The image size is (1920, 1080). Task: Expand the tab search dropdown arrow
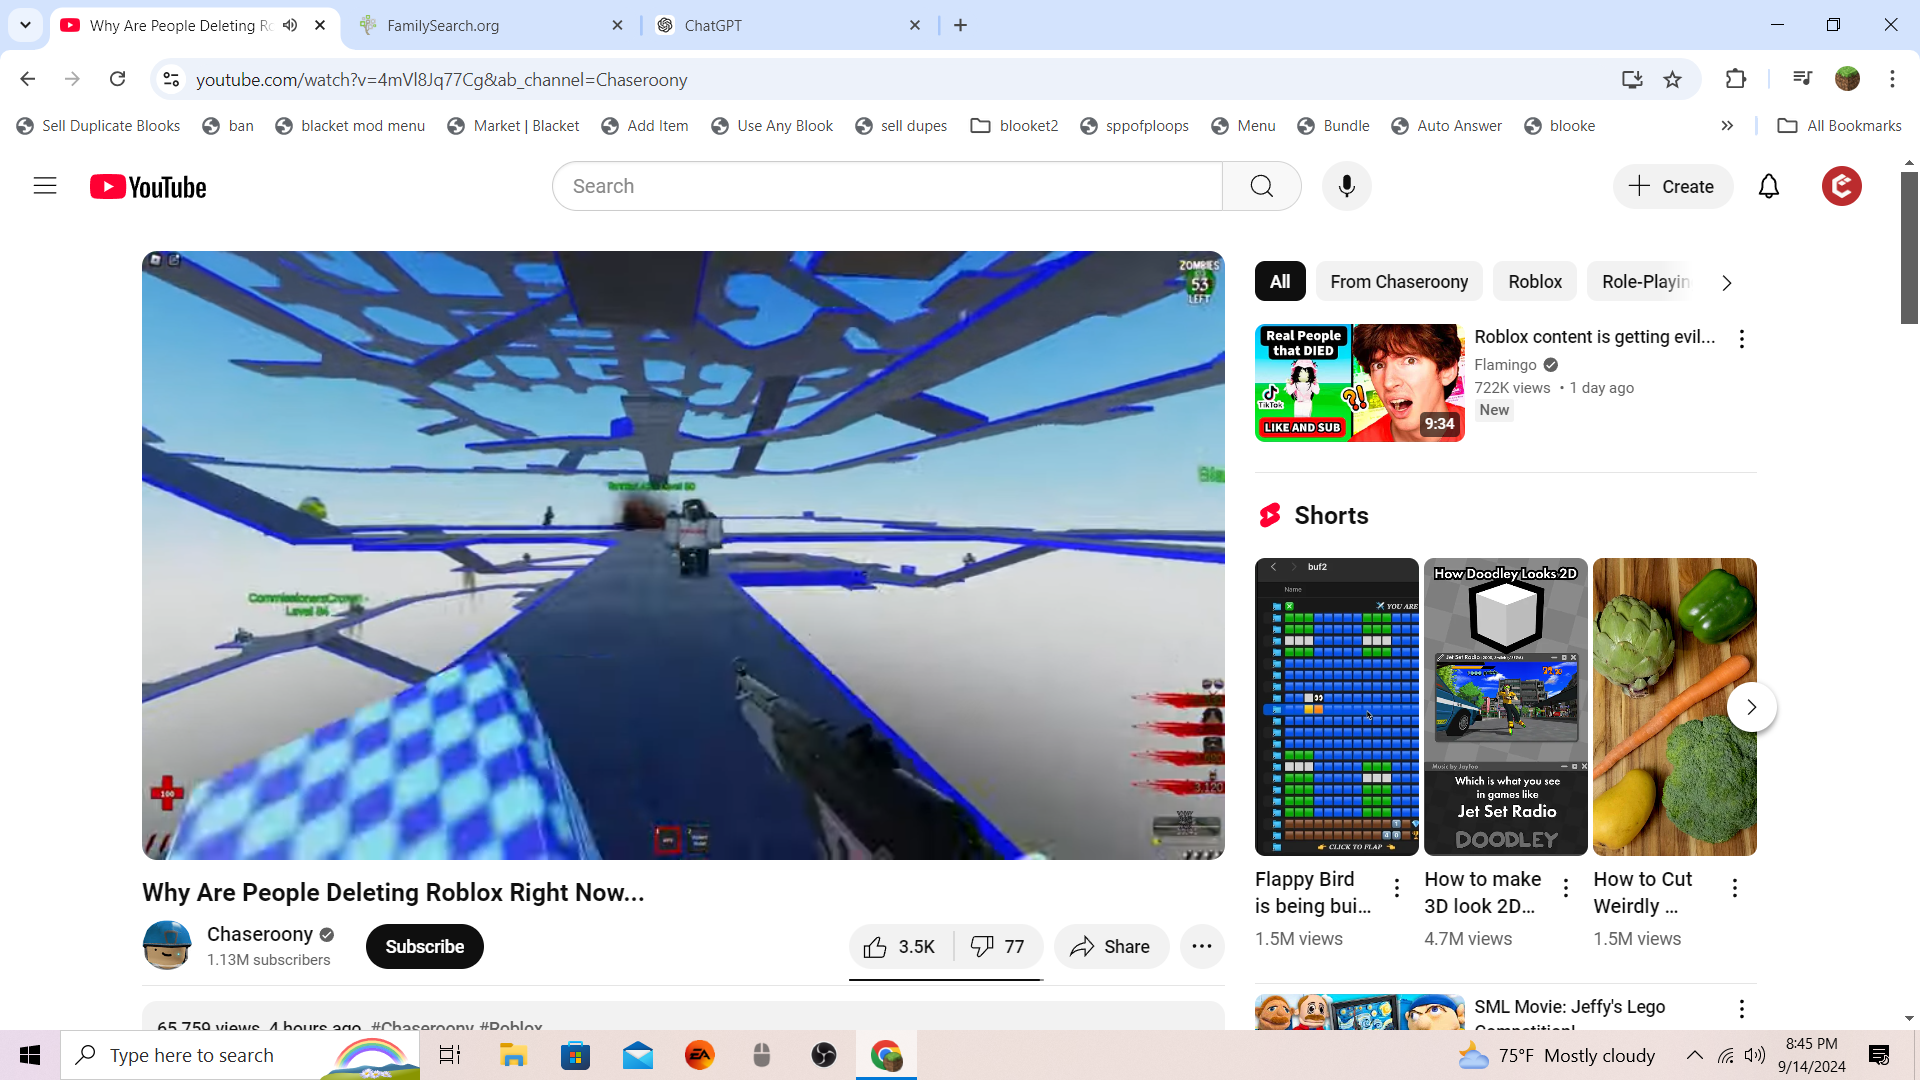(x=25, y=25)
